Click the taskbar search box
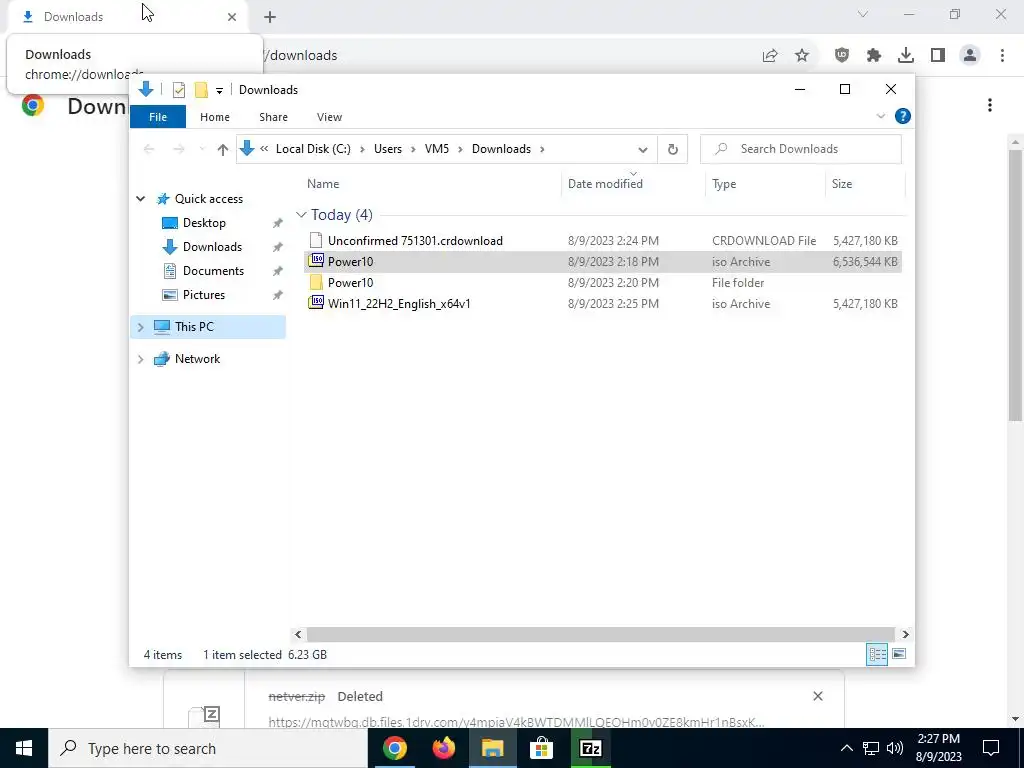 pyautogui.click(x=208, y=748)
